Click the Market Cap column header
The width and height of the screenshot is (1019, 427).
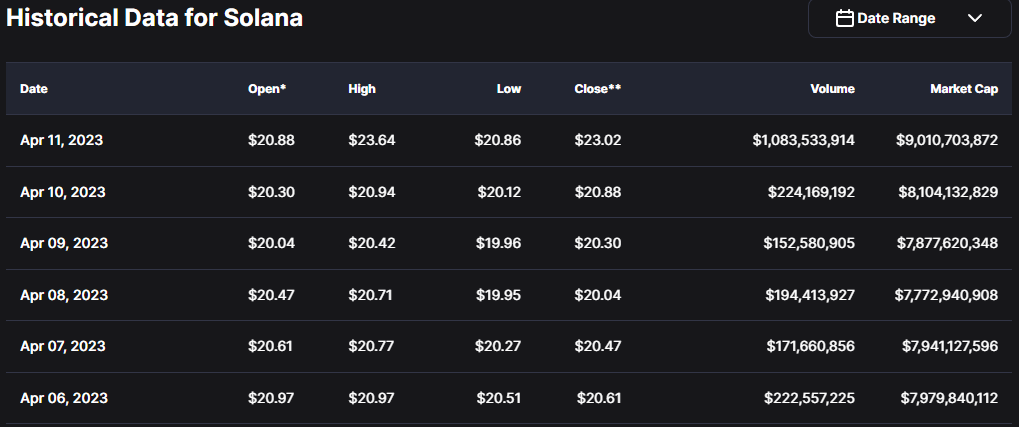point(964,89)
